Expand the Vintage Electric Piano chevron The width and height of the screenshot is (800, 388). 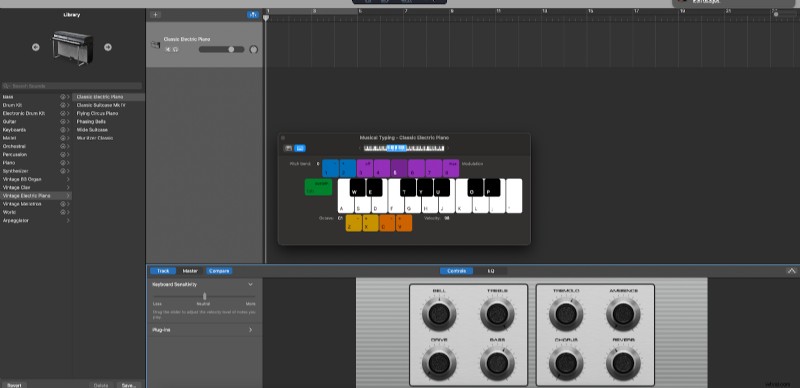coord(68,196)
